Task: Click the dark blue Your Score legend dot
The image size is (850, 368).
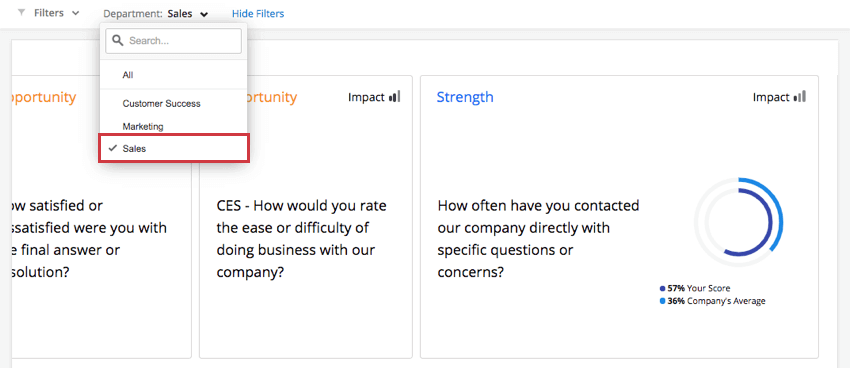Action: [x=662, y=288]
